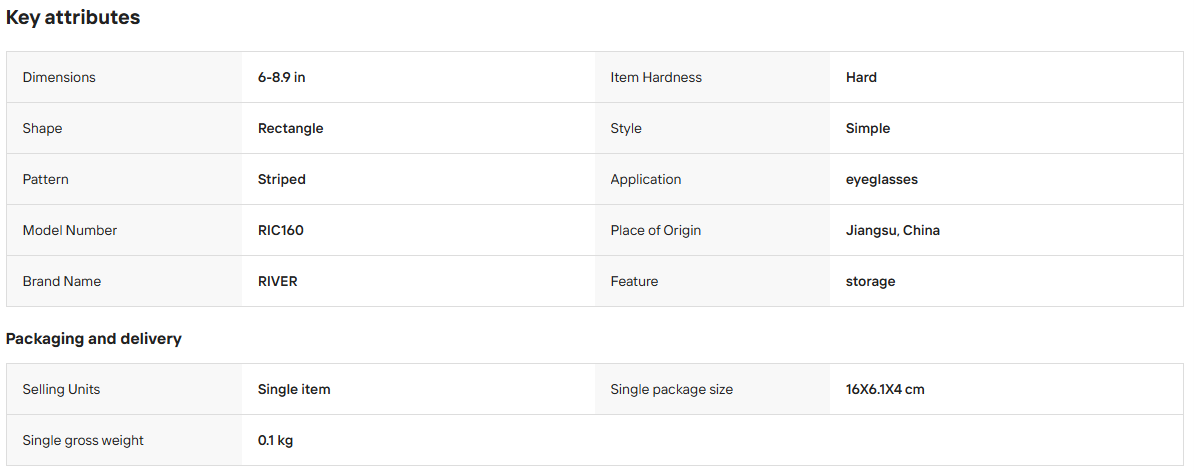The width and height of the screenshot is (1194, 475).
Task: Click the Striped pattern value
Action: [x=282, y=179]
